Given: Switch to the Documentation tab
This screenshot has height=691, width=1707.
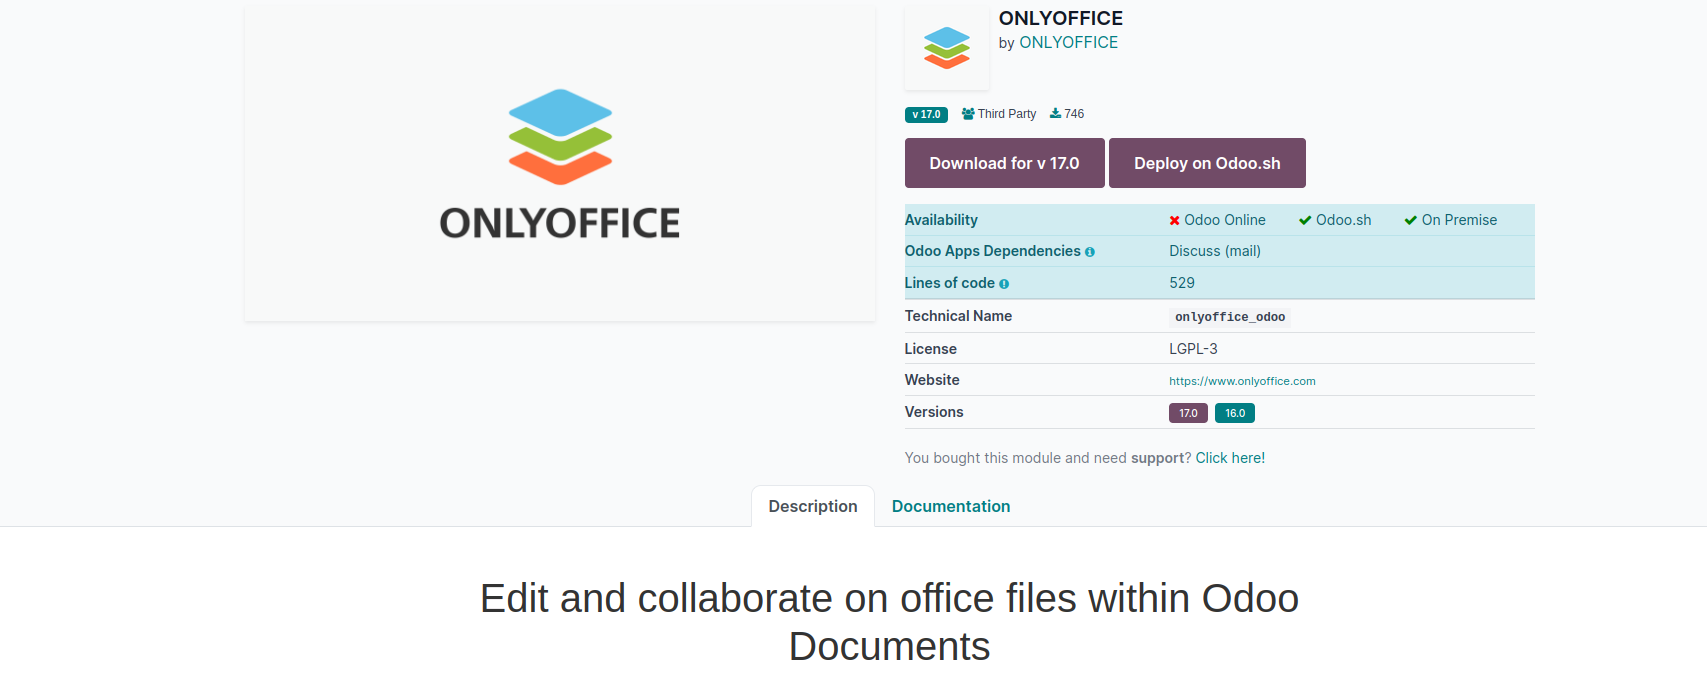Looking at the screenshot, I should pos(951,506).
